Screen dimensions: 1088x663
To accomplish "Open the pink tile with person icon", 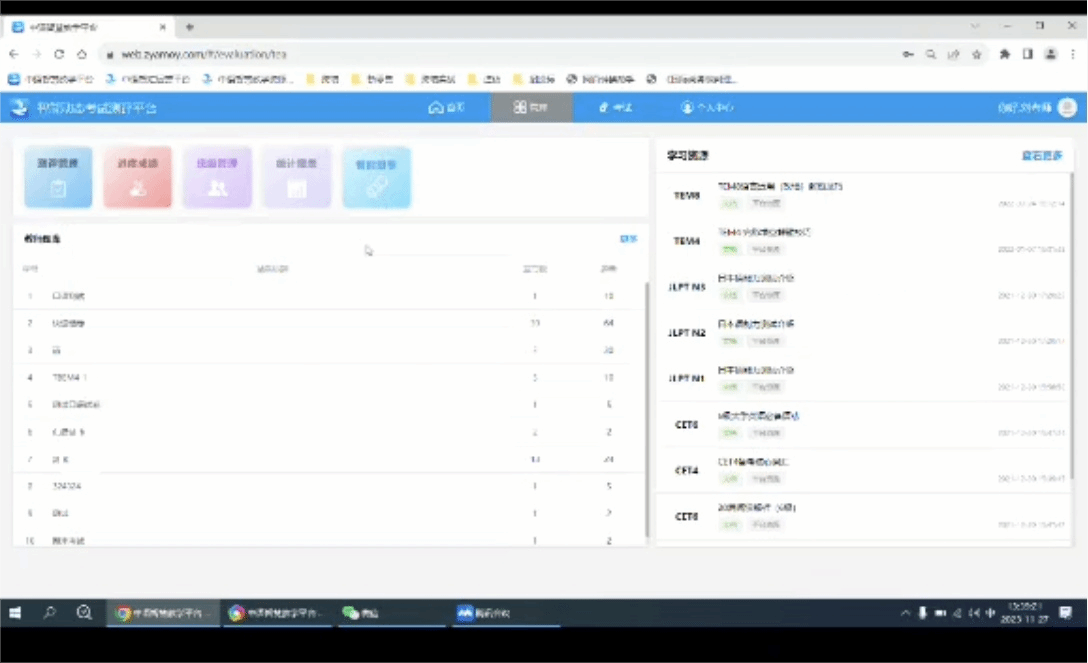I will coord(137,177).
